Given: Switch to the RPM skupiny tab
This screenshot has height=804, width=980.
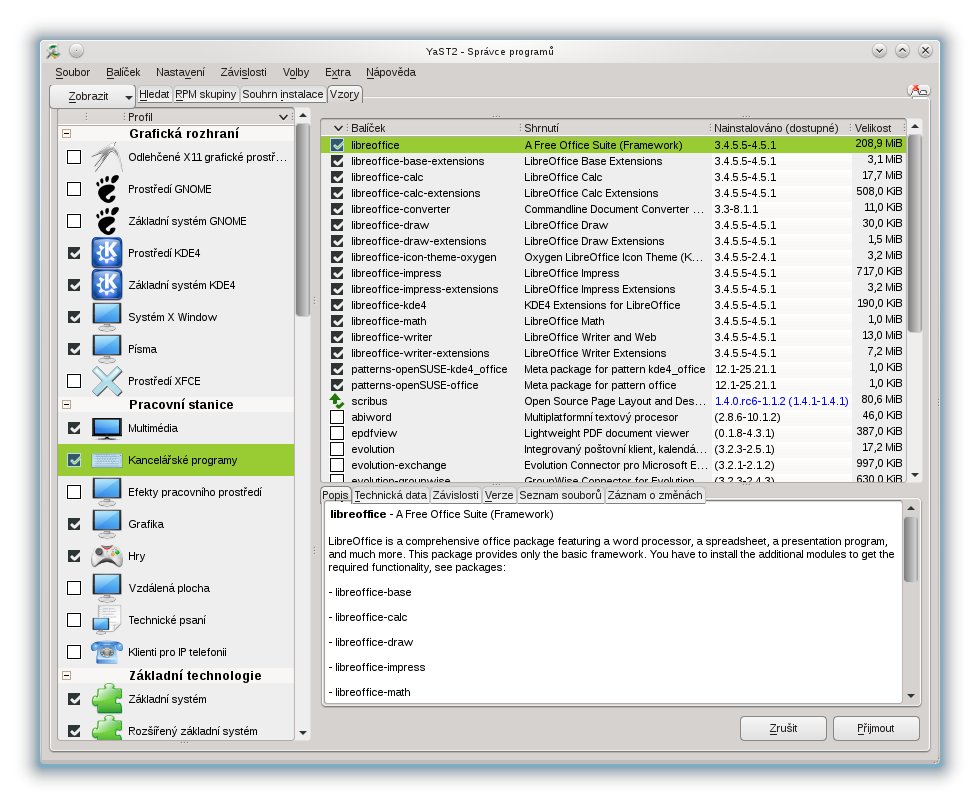Looking at the screenshot, I should (x=206, y=94).
